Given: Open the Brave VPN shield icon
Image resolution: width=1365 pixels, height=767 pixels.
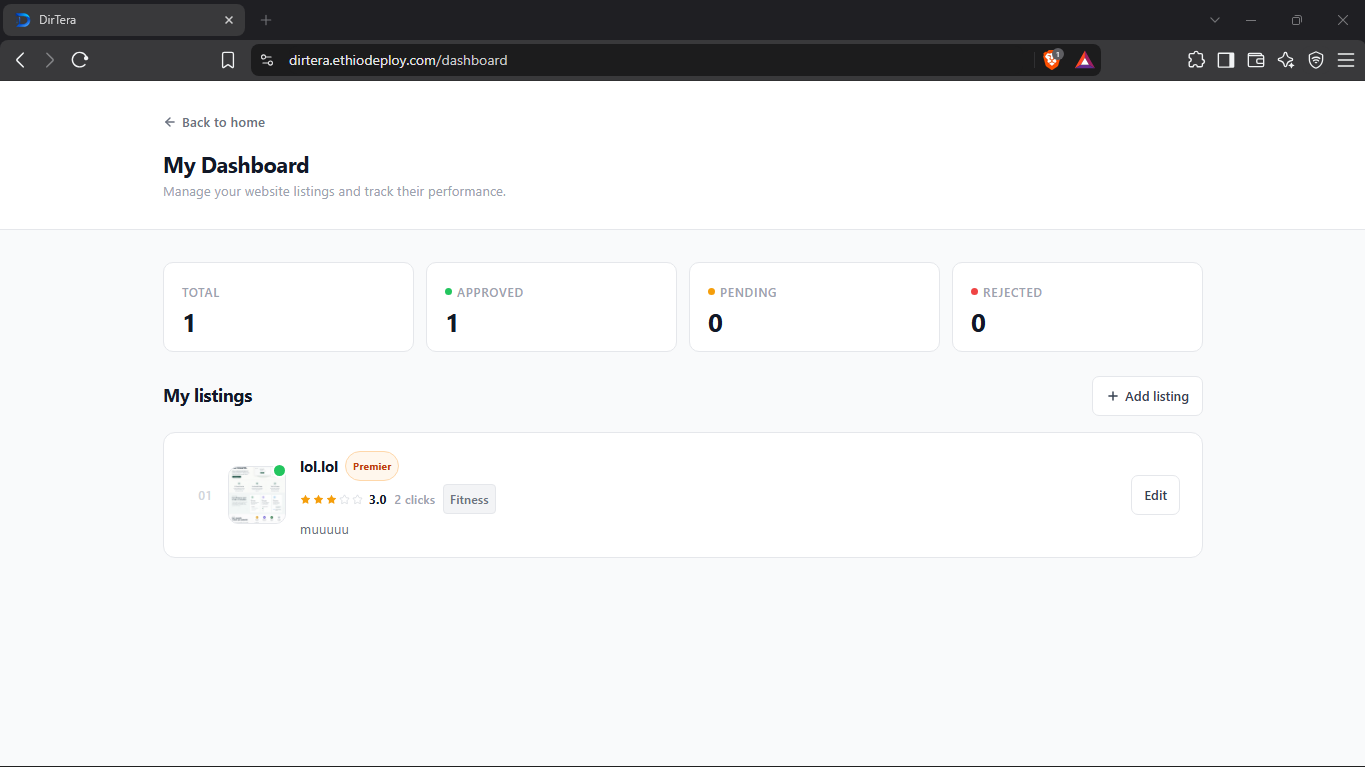Looking at the screenshot, I should pos(1316,60).
